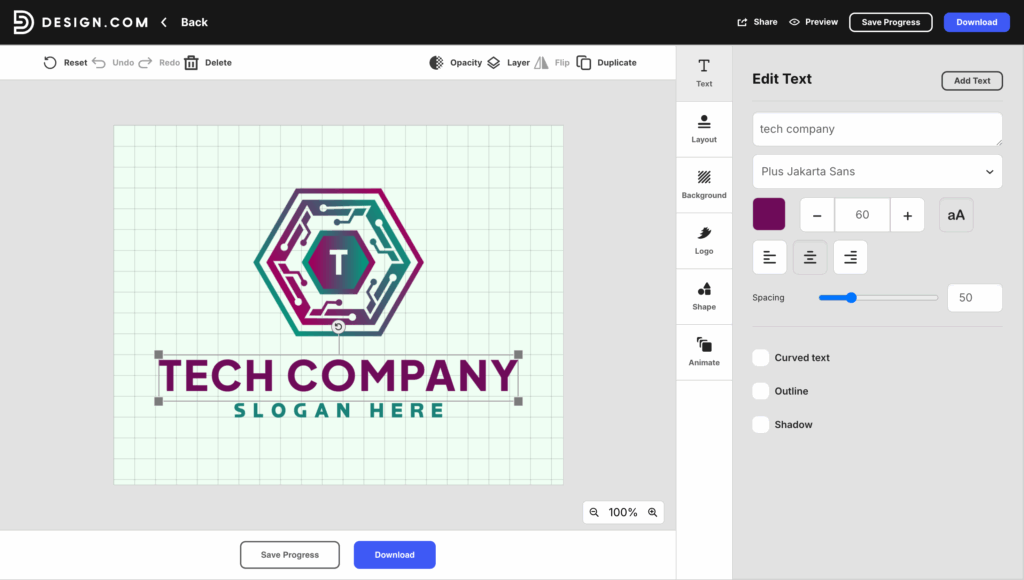Image resolution: width=1024 pixels, height=580 pixels.
Task: Zoom out the canvas with magnifier minus
Action: tap(594, 513)
